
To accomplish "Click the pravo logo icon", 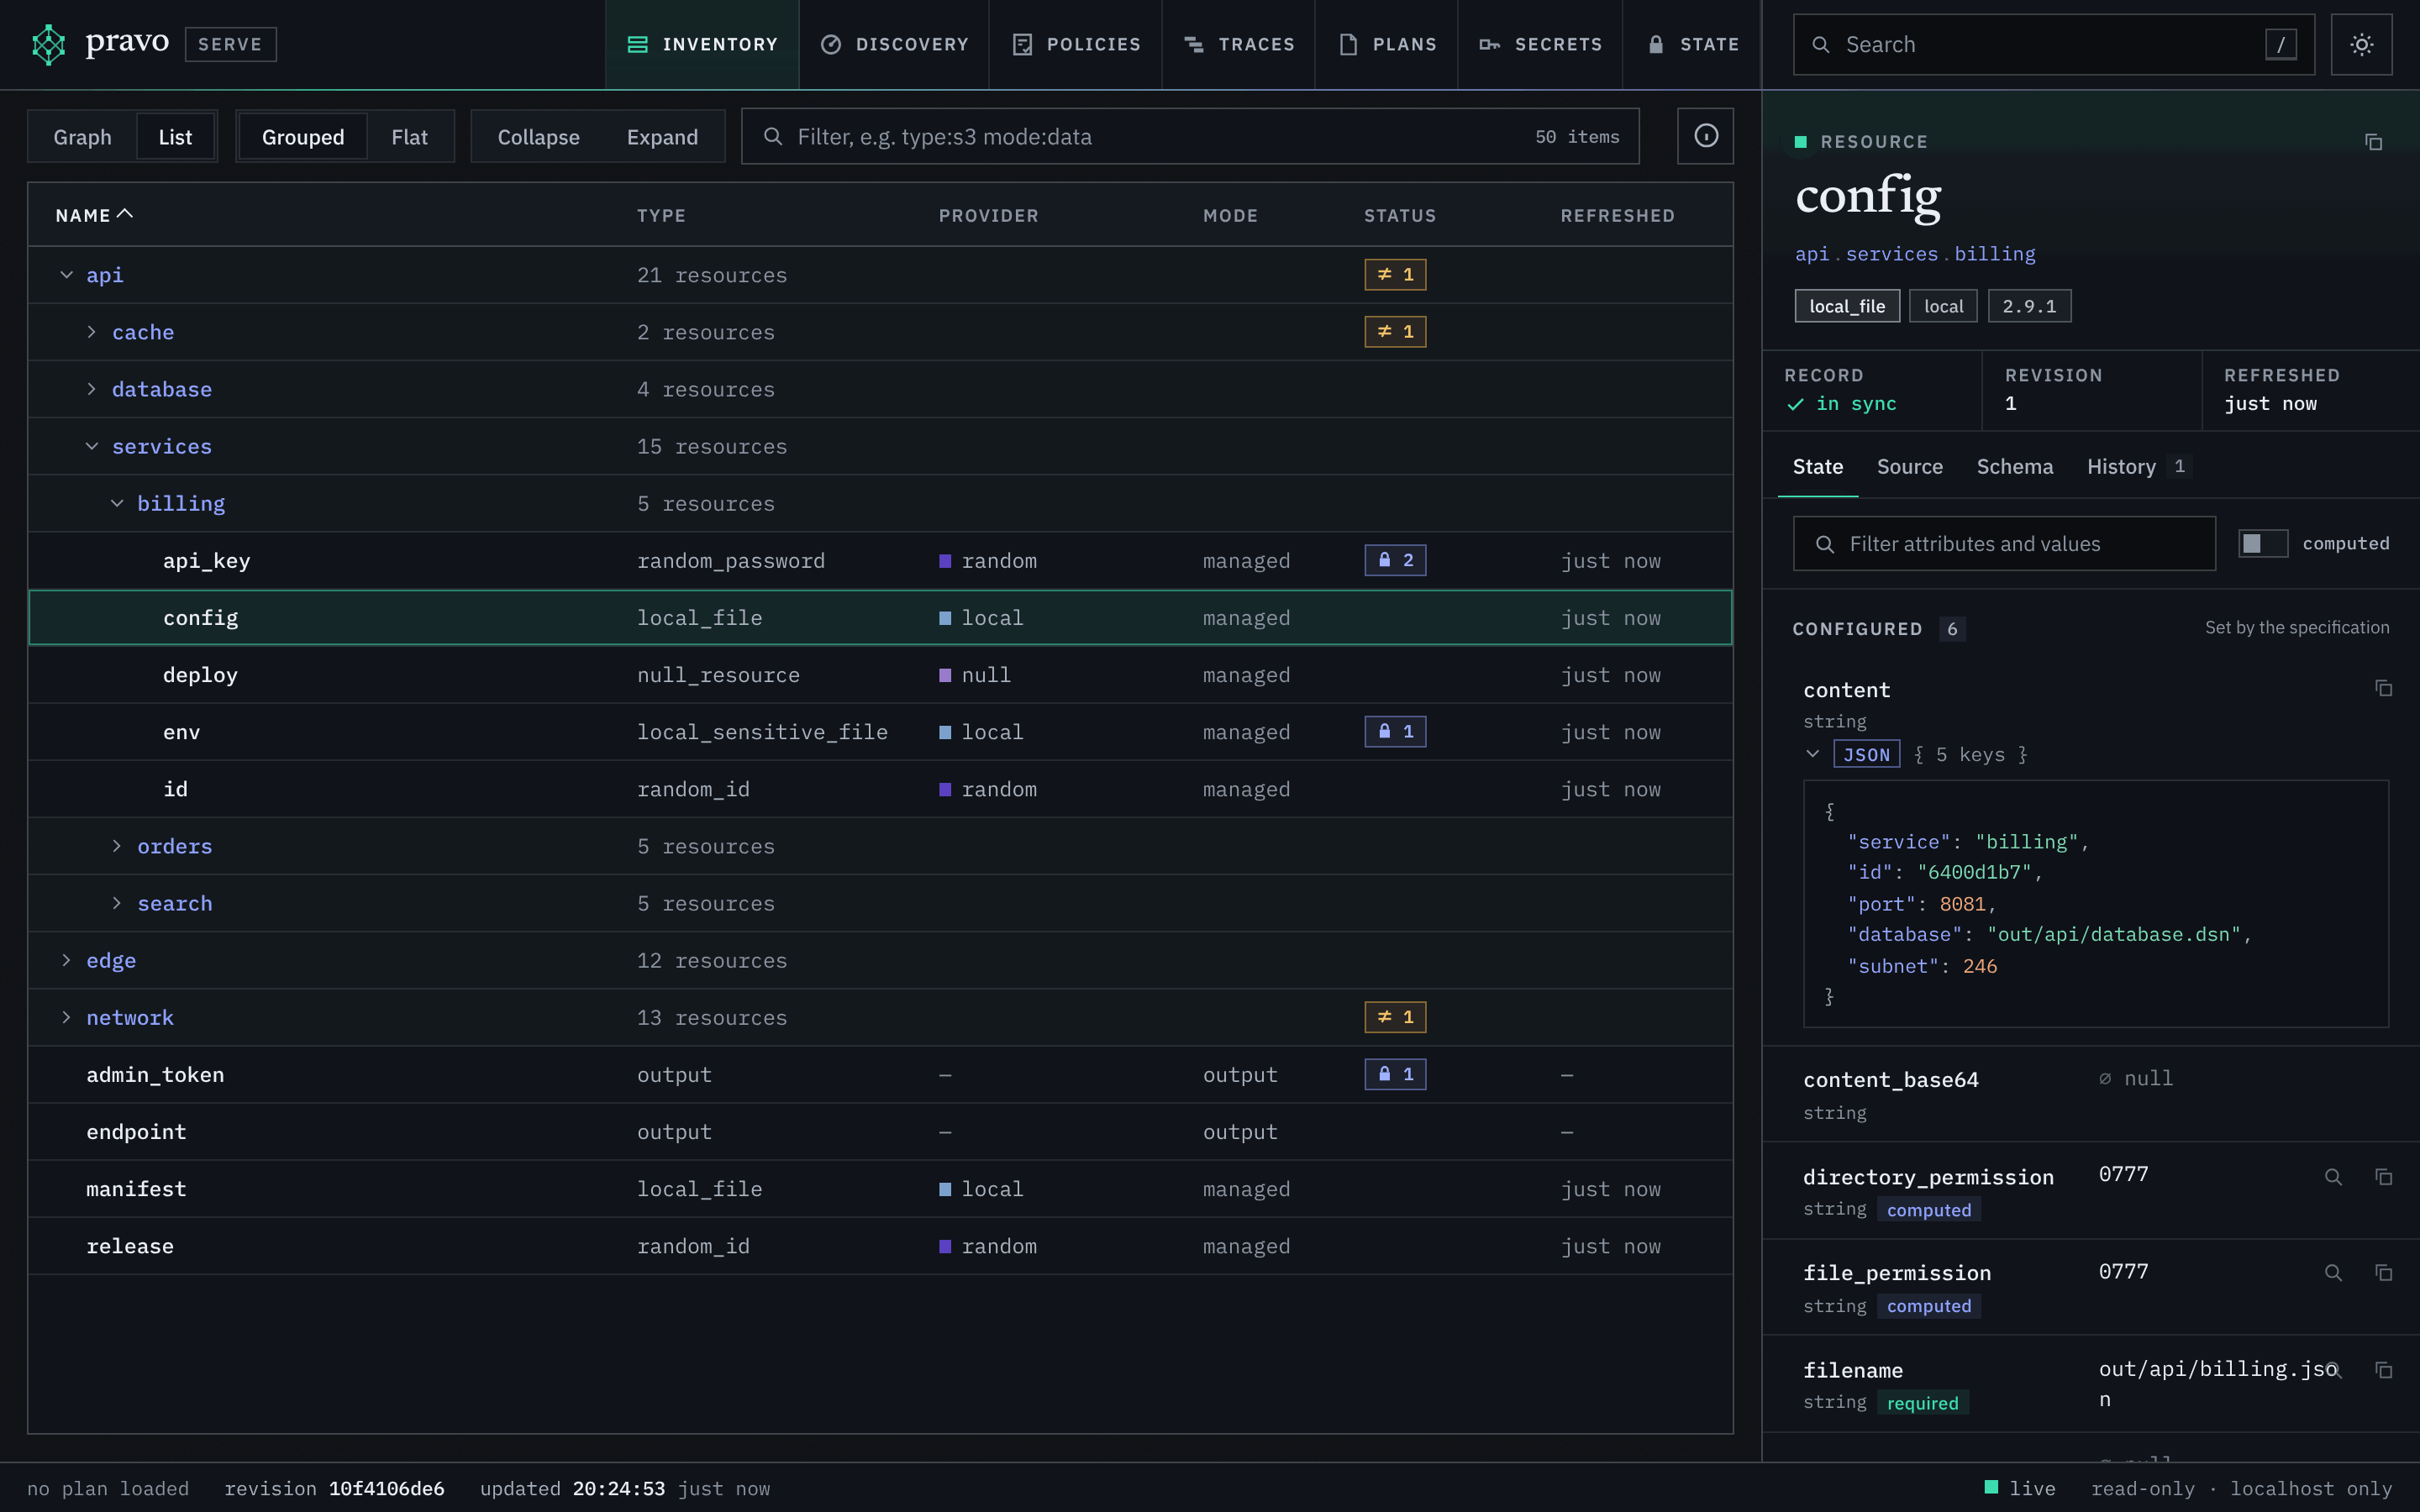I will (x=48, y=44).
